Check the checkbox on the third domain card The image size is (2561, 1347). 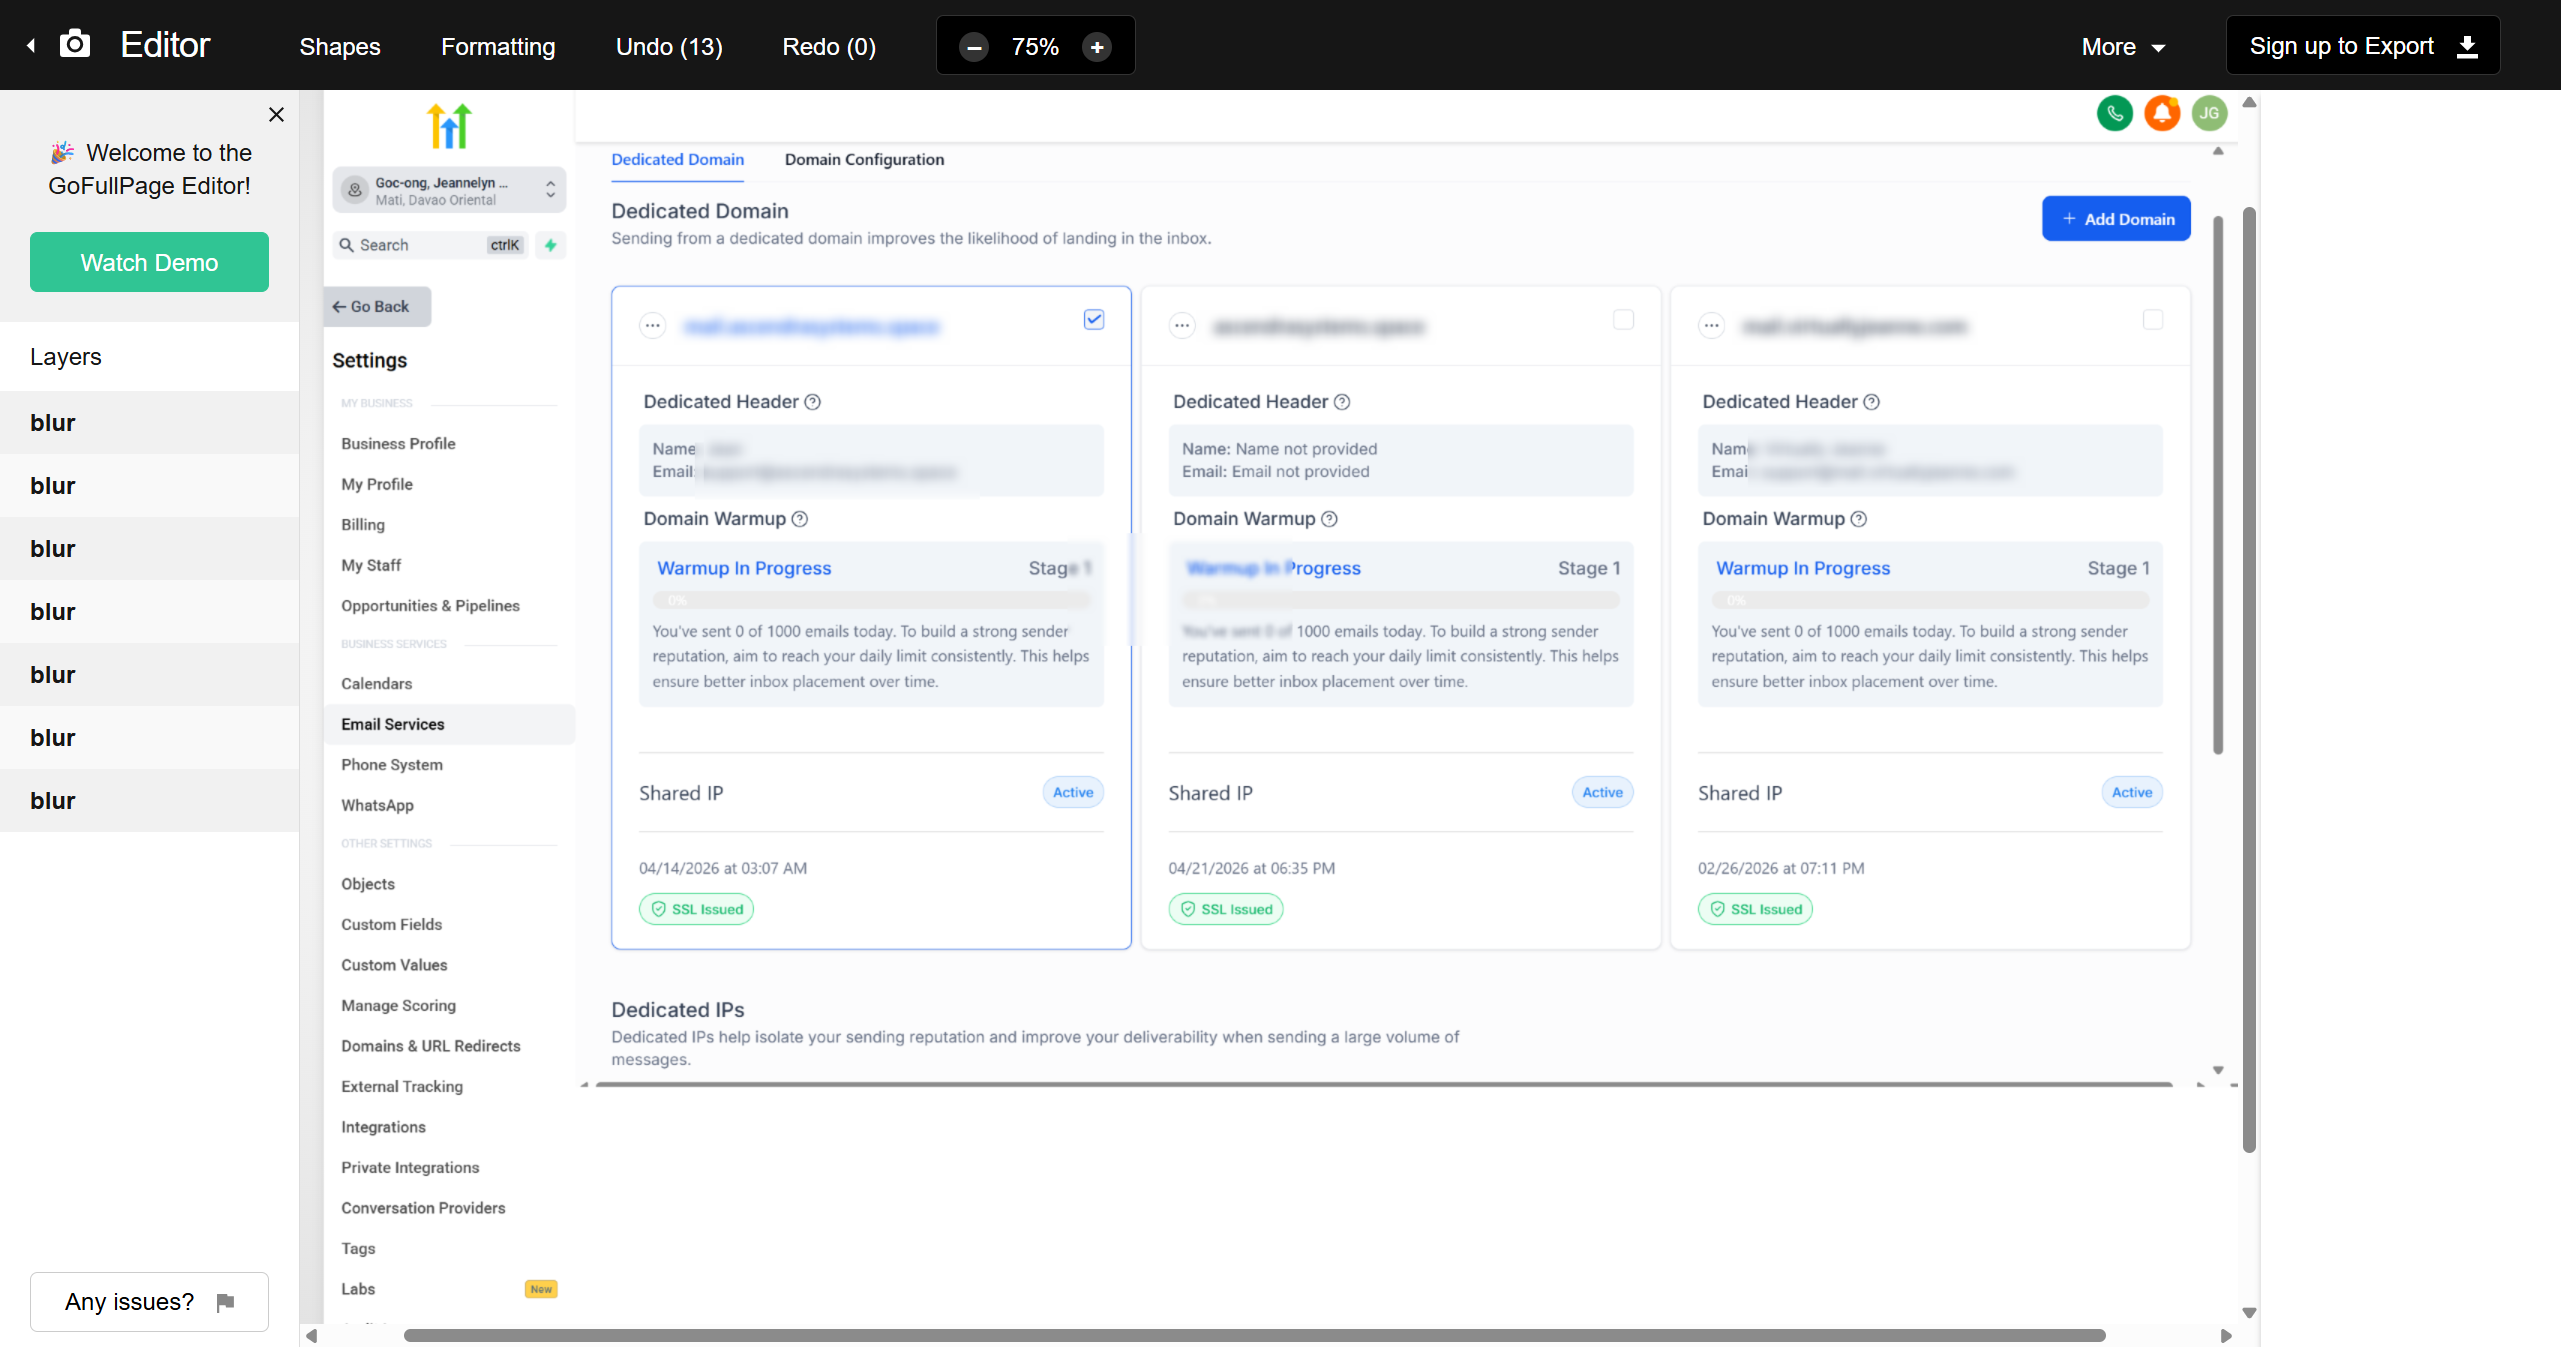pyautogui.click(x=2153, y=319)
